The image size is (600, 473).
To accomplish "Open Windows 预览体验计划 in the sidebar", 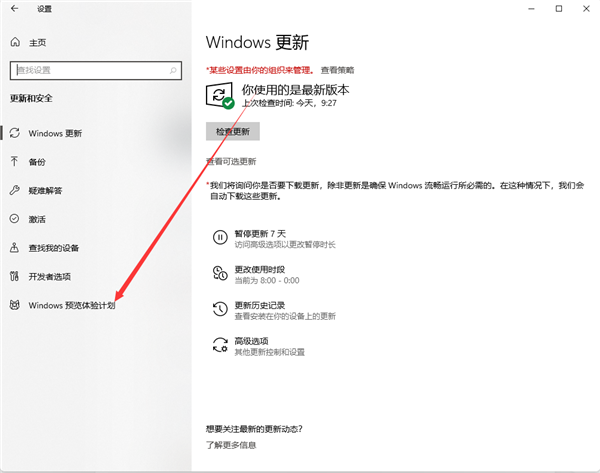I will (71, 305).
